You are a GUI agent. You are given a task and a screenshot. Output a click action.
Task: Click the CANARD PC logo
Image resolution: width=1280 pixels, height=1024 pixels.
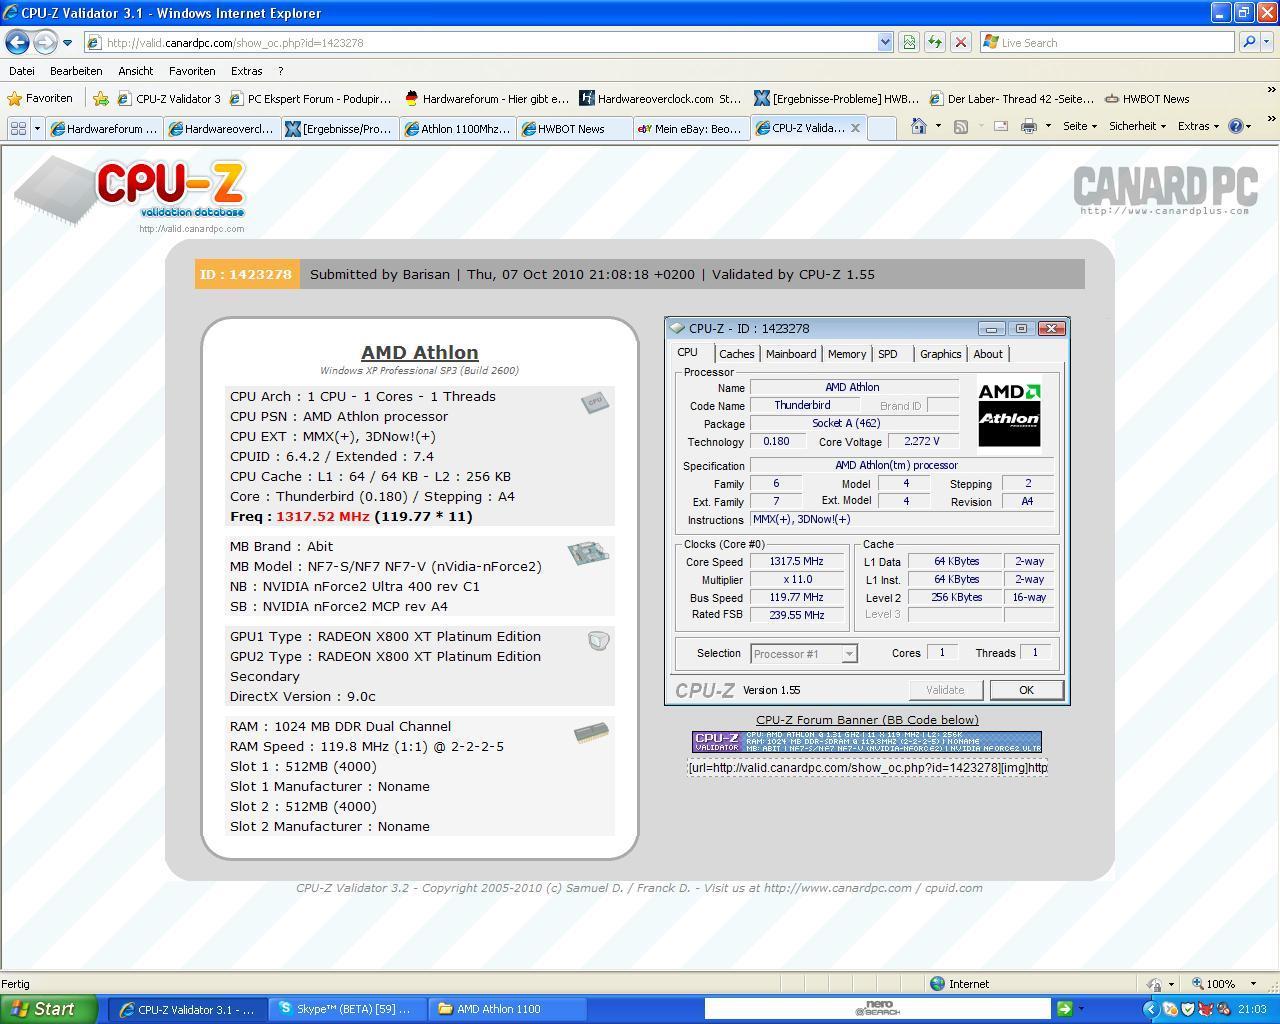[1165, 189]
